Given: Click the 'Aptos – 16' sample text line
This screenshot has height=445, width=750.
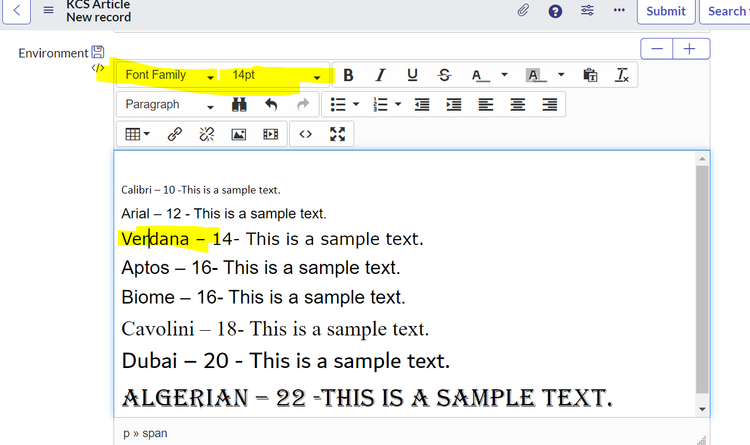Looking at the screenshot, I should (261, 268).
